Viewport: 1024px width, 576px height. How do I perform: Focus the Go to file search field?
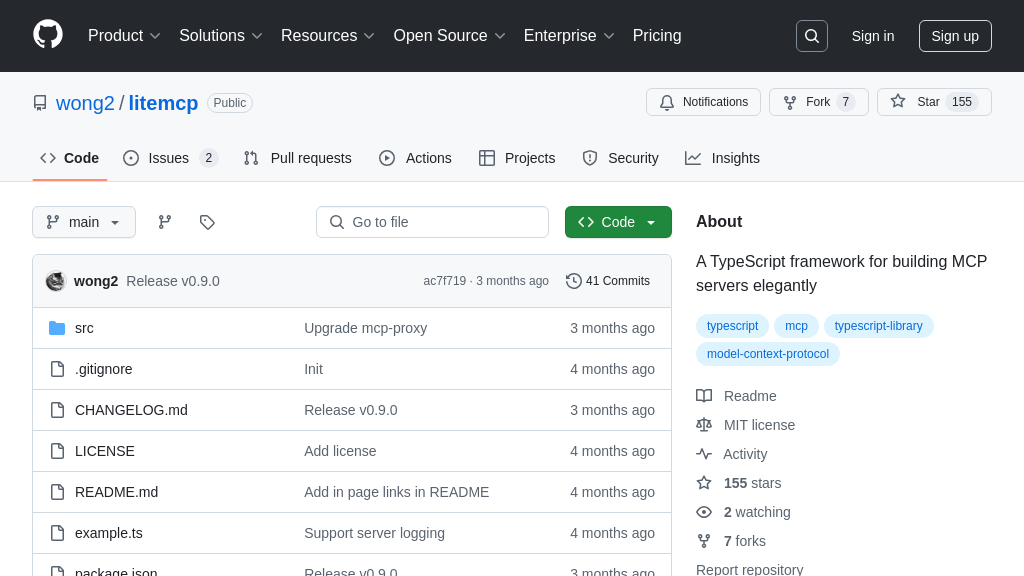(432, 222)
